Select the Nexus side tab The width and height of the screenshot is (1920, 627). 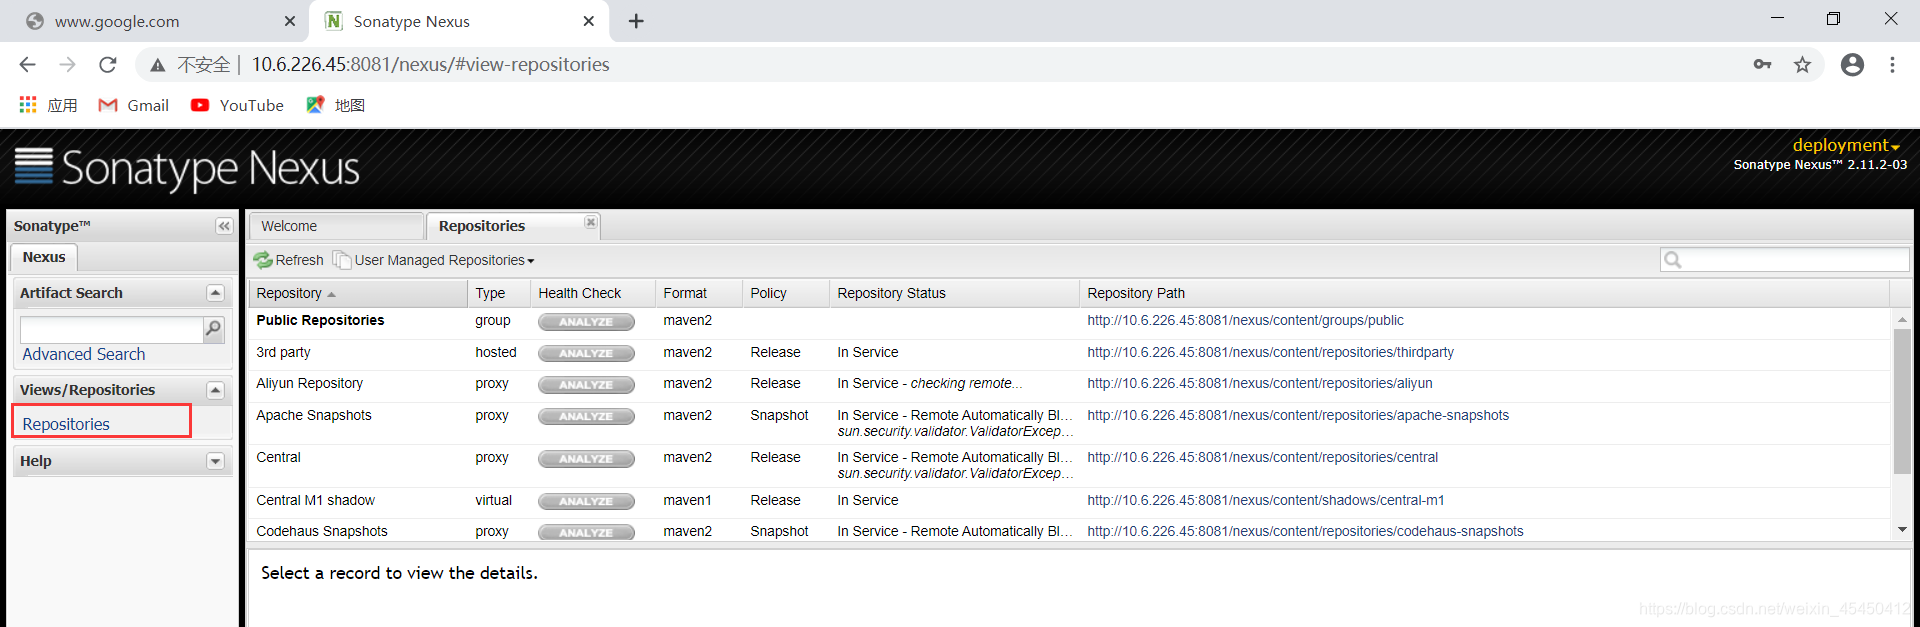pyautogui.click(x=44, y=257)
